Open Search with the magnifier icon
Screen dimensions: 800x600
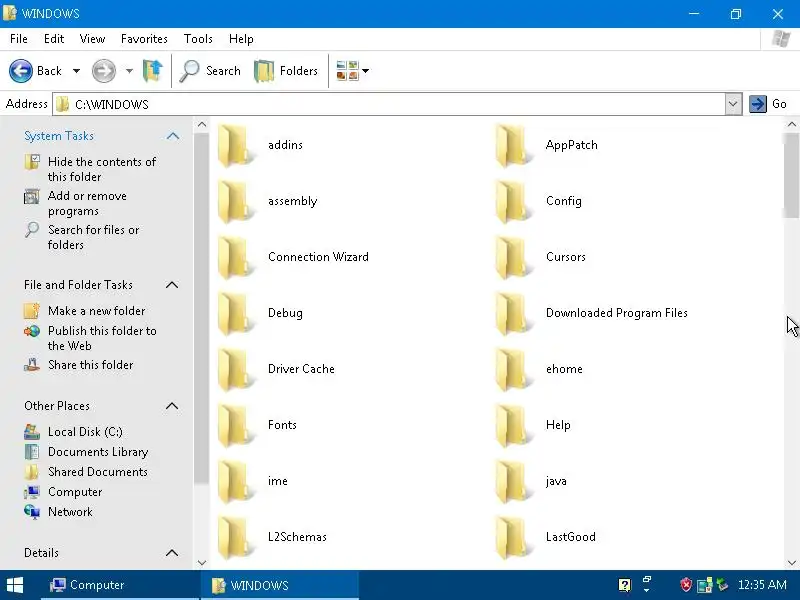(189, 71)
